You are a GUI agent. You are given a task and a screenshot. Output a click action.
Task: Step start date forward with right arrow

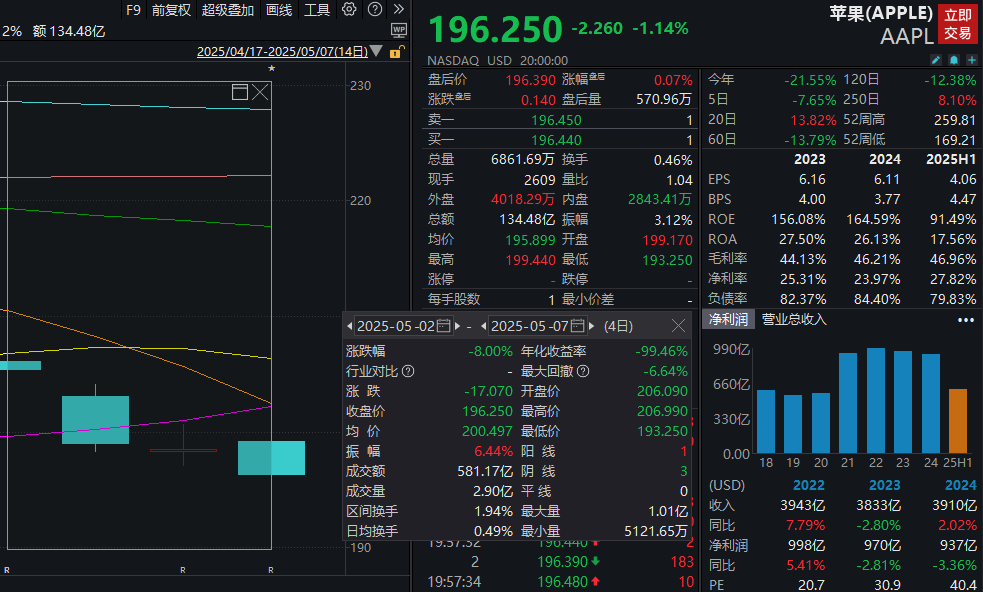pos(458,326)
